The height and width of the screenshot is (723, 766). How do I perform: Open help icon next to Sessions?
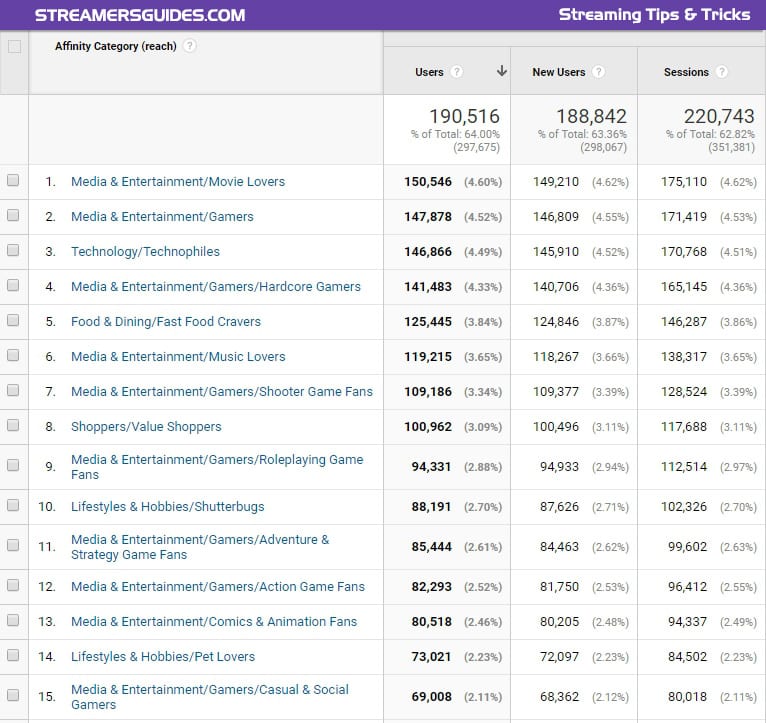pyautogui.click(x=722, y=72)
